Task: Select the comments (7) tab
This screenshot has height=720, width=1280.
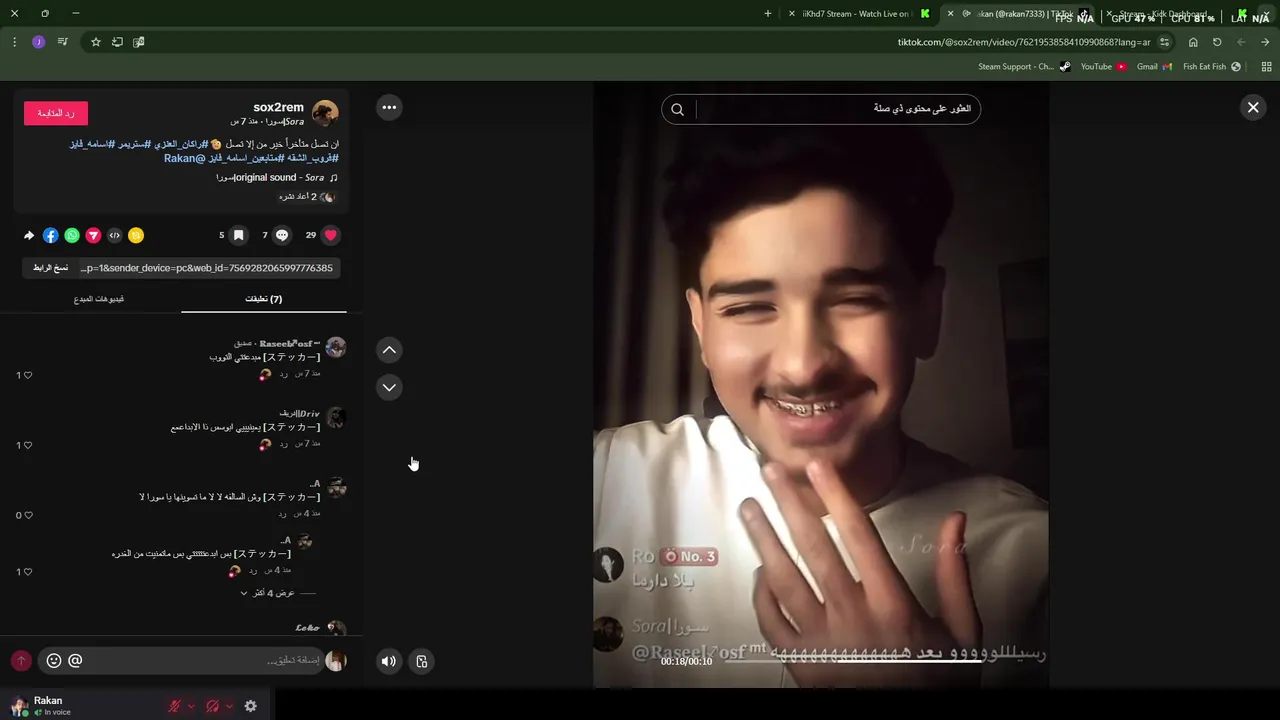Action: point(263,299)
